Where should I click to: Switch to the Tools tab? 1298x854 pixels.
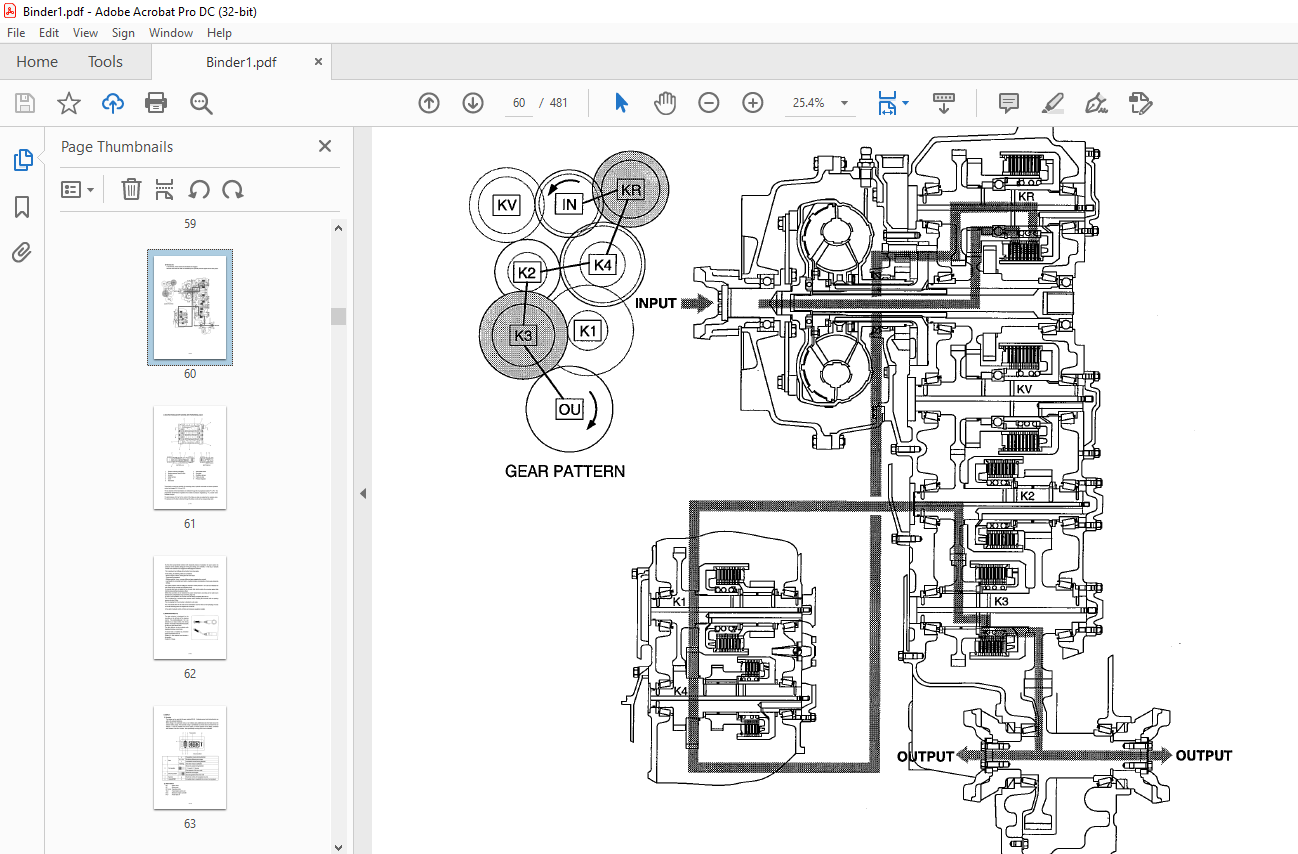click(105, 62)
